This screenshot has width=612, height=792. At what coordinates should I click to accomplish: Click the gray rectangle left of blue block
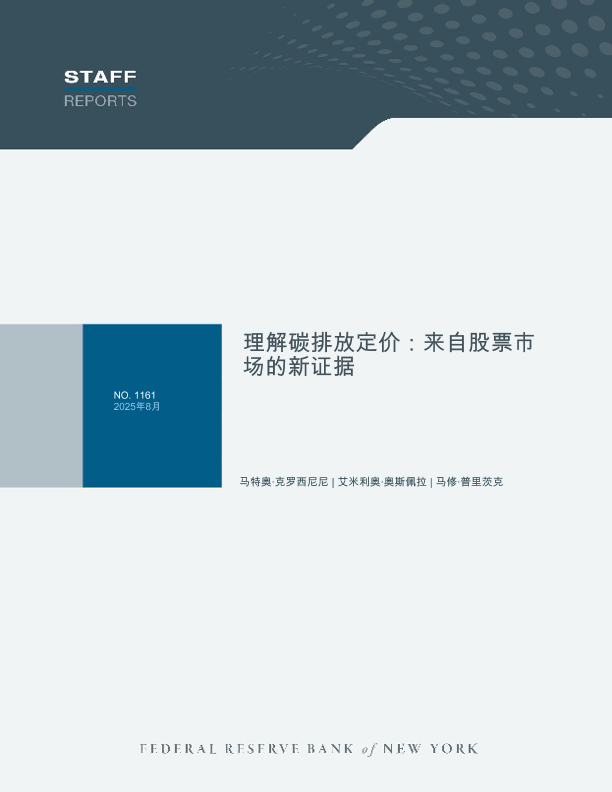[x=41, y=405]
